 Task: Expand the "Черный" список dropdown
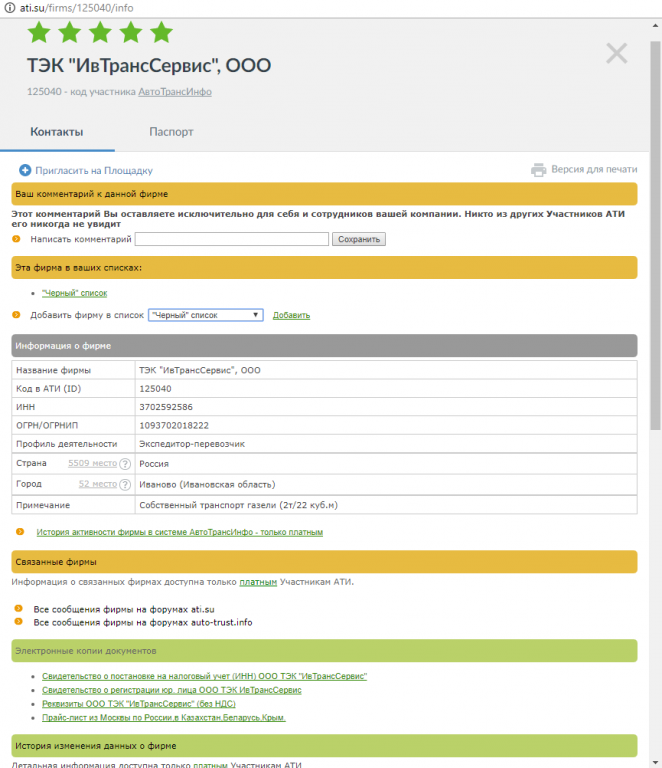tap(206, 315)
